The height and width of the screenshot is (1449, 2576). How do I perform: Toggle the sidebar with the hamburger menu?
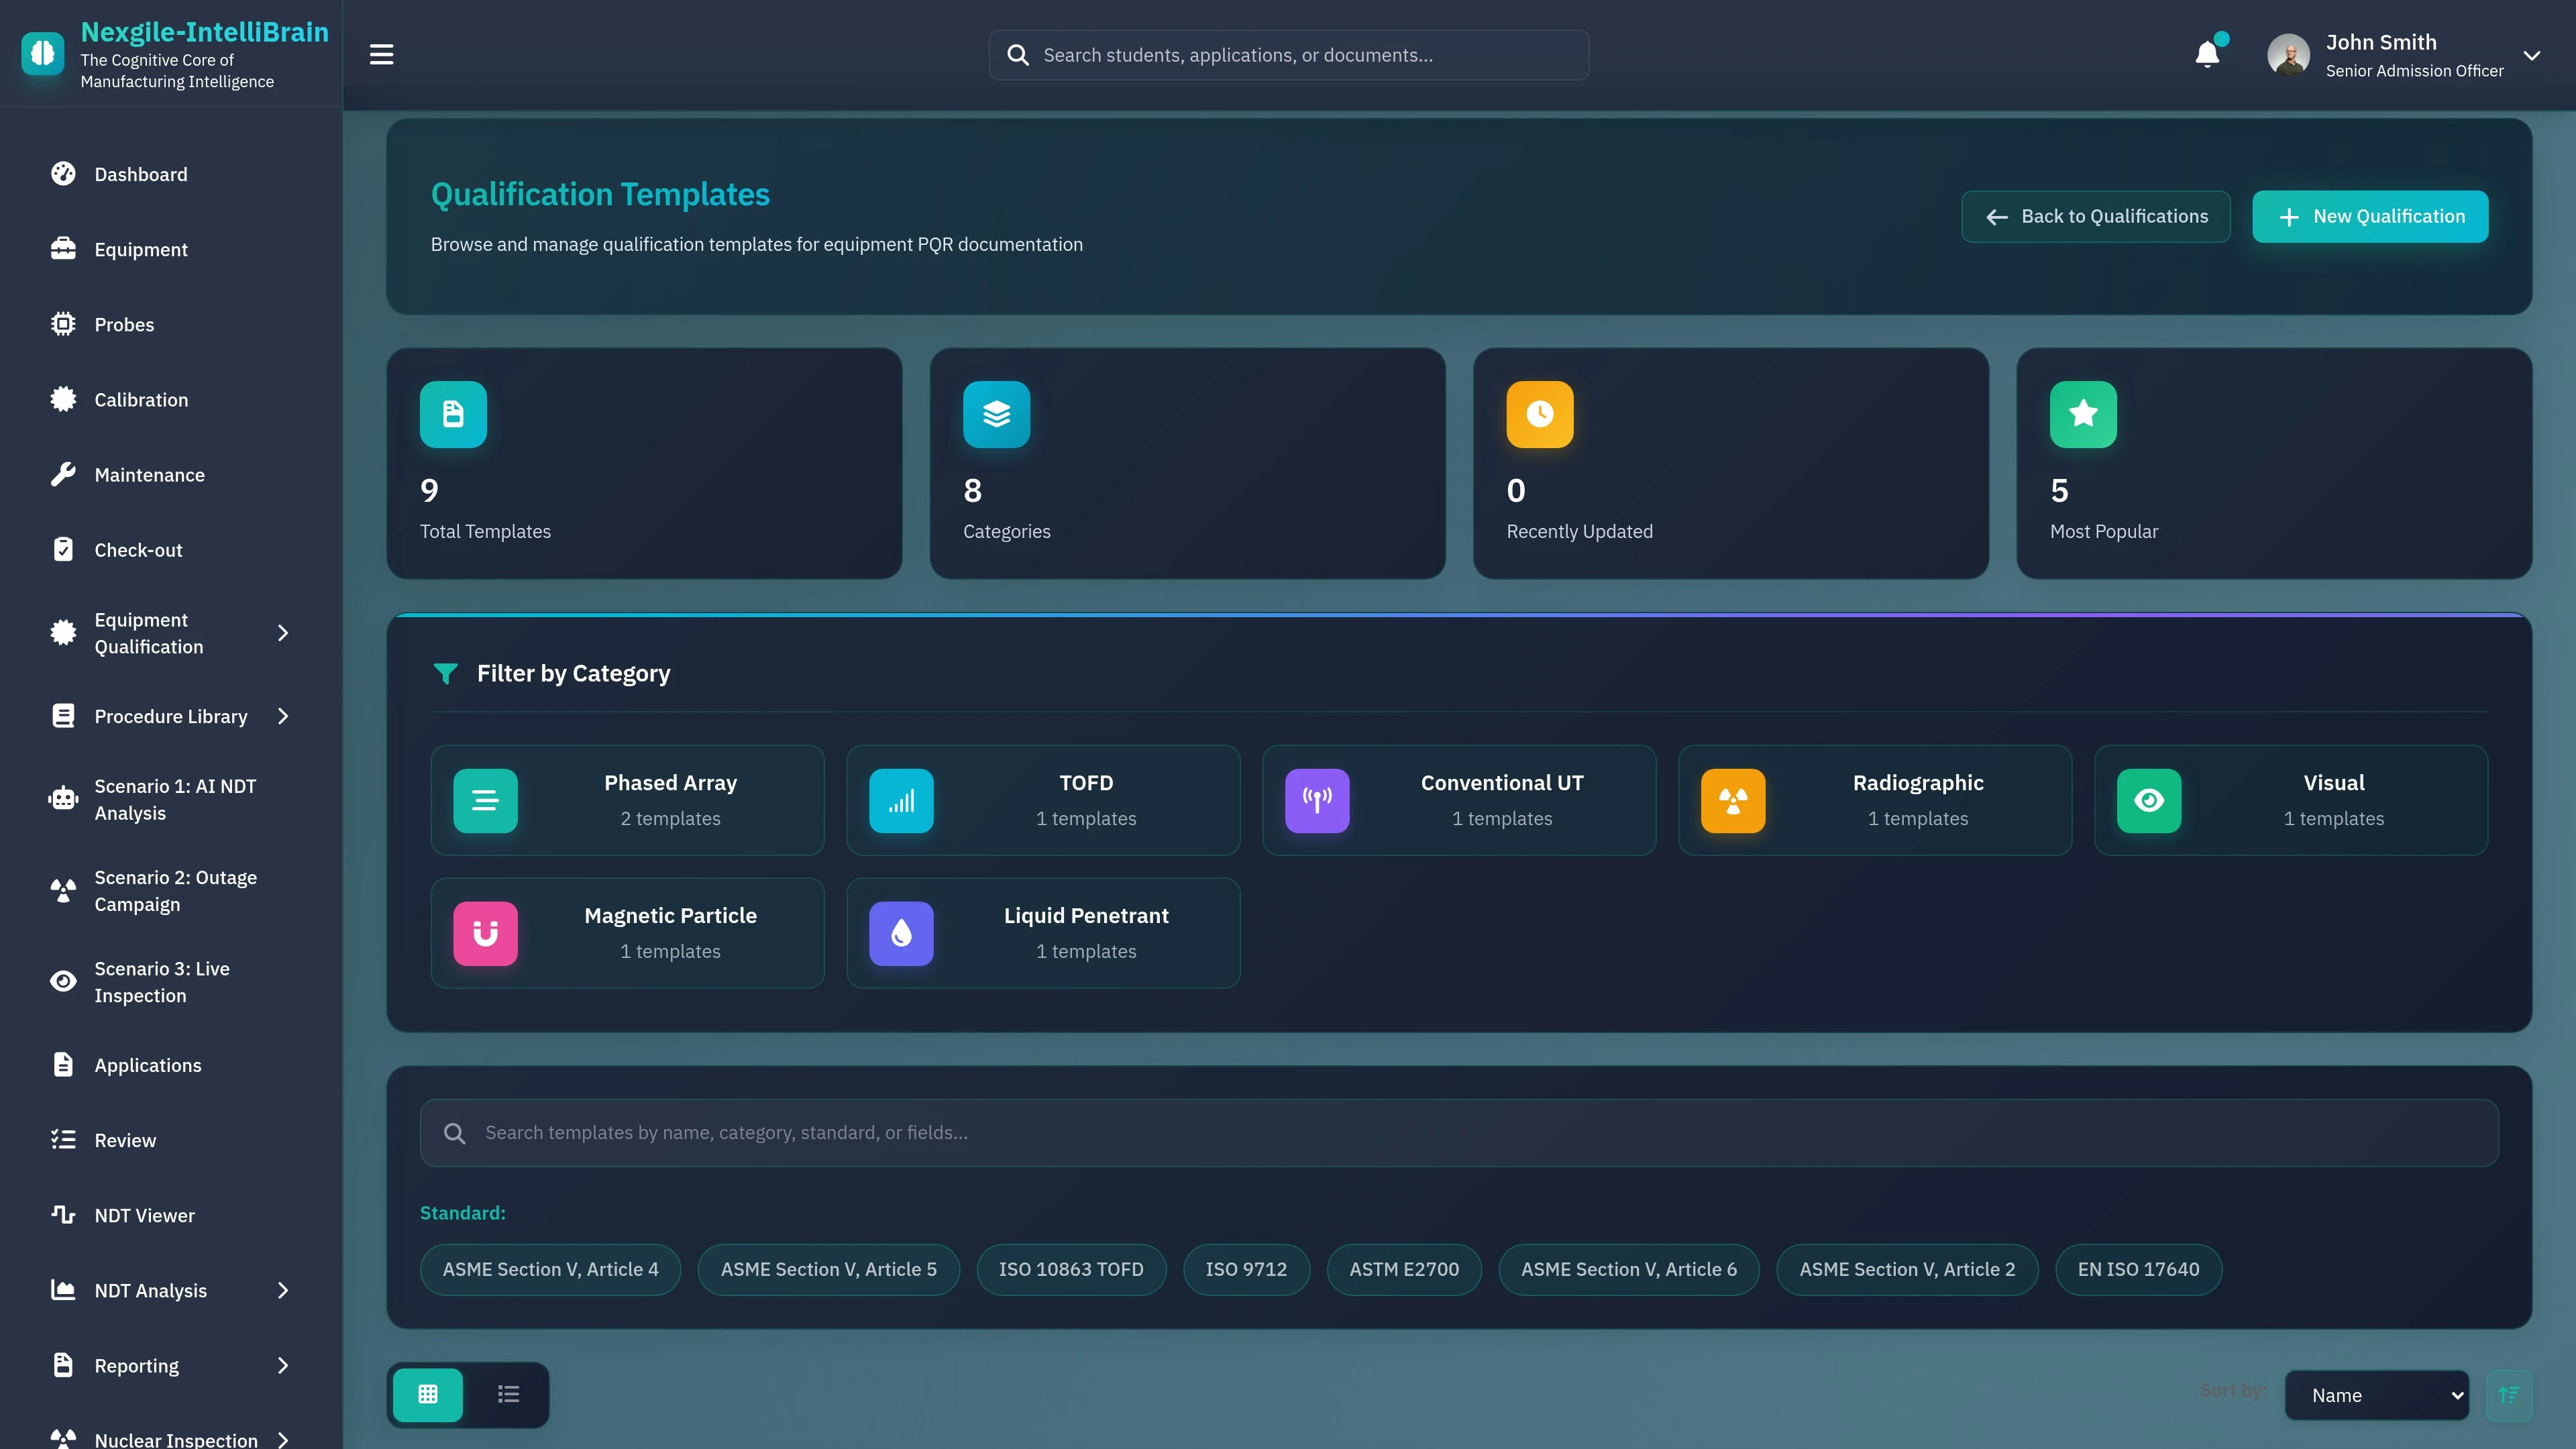point(381,54)
